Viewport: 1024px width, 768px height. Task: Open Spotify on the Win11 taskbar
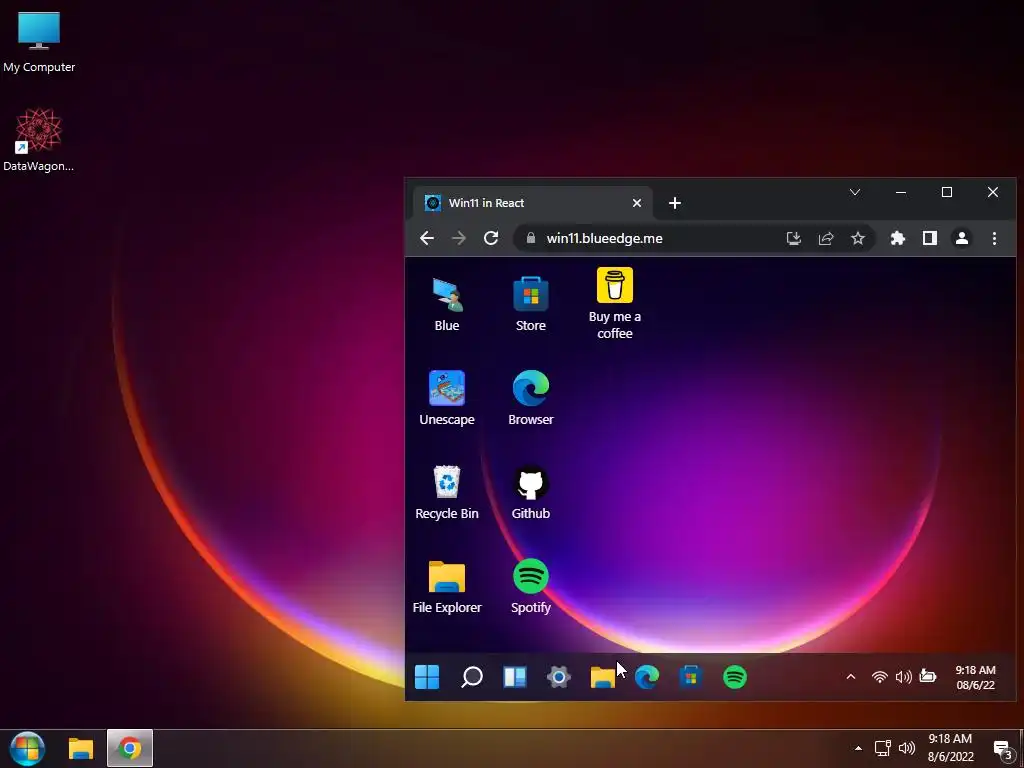pyautogui.click(x=735, y=677)
